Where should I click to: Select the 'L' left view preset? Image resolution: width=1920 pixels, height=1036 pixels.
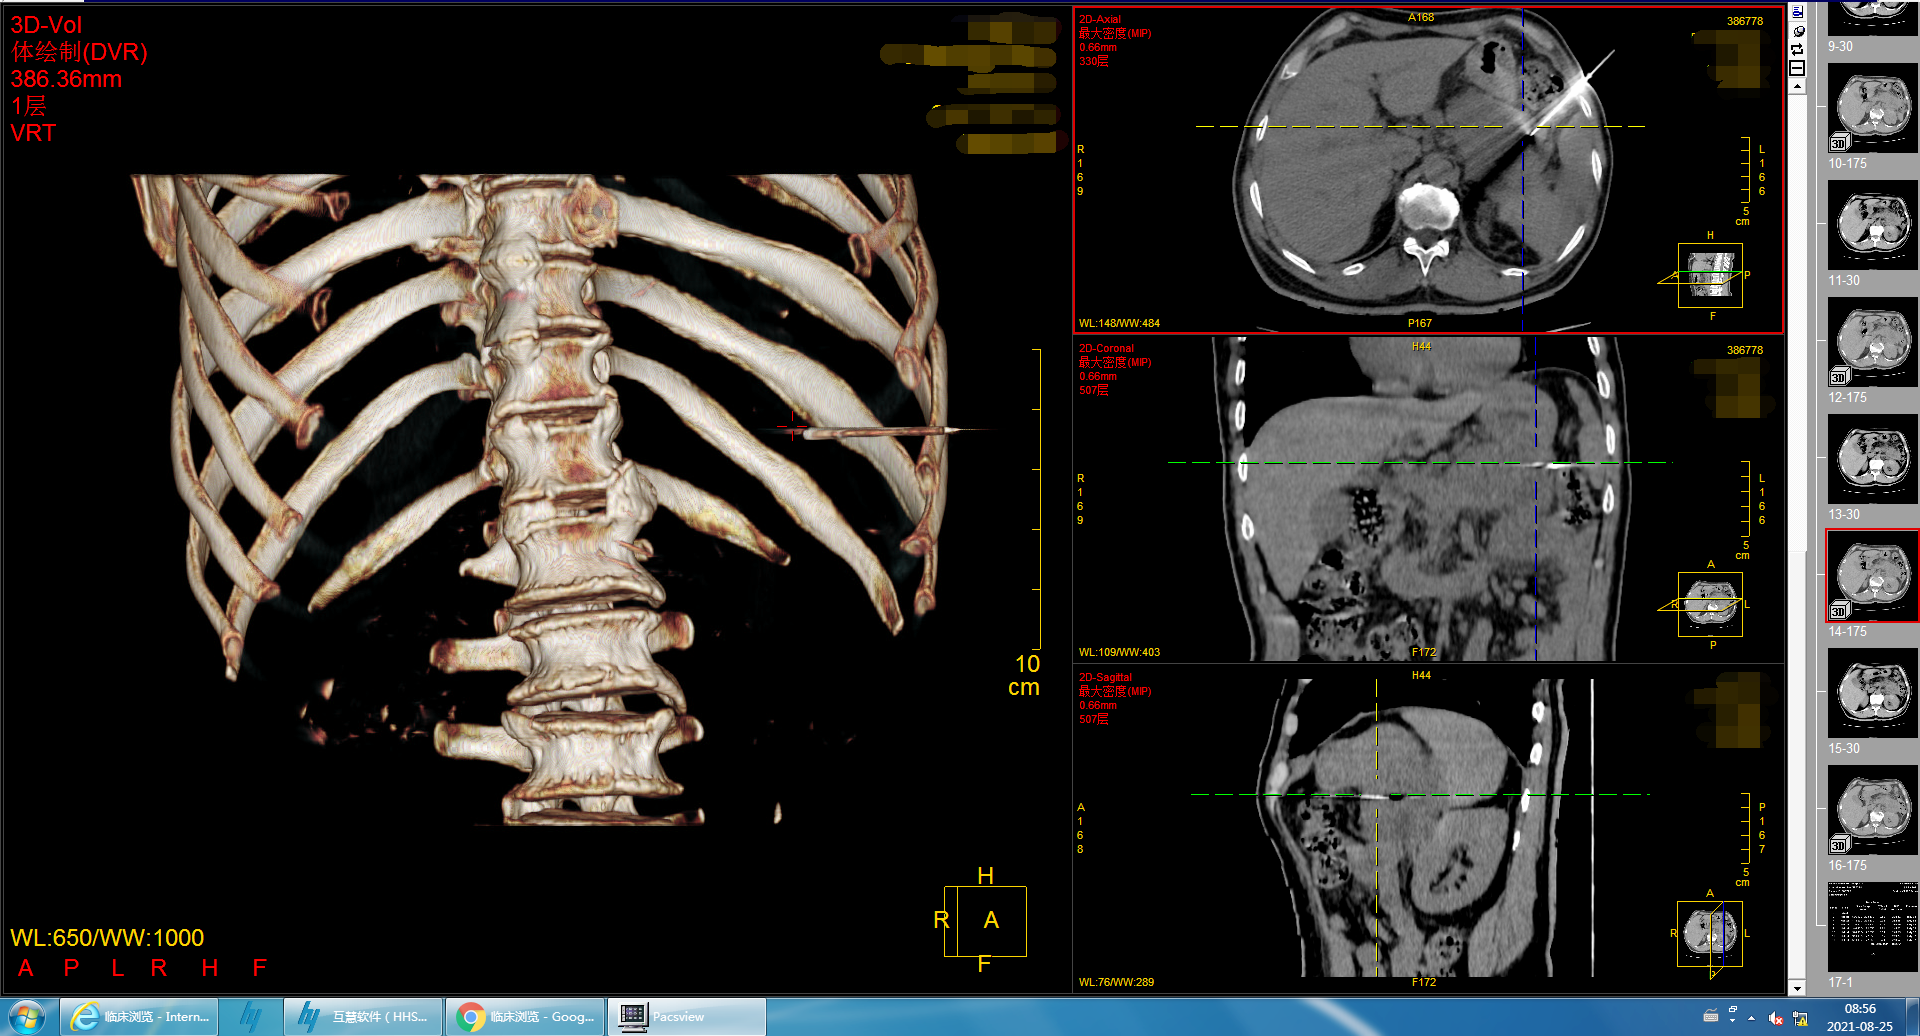click(118, 968)
